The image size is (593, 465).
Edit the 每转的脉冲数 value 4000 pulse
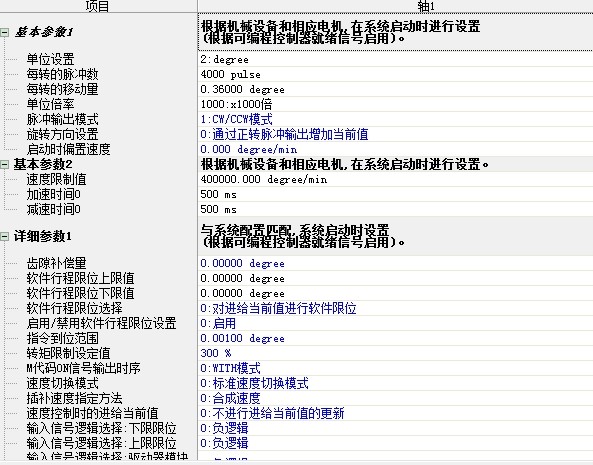(395, 74)
